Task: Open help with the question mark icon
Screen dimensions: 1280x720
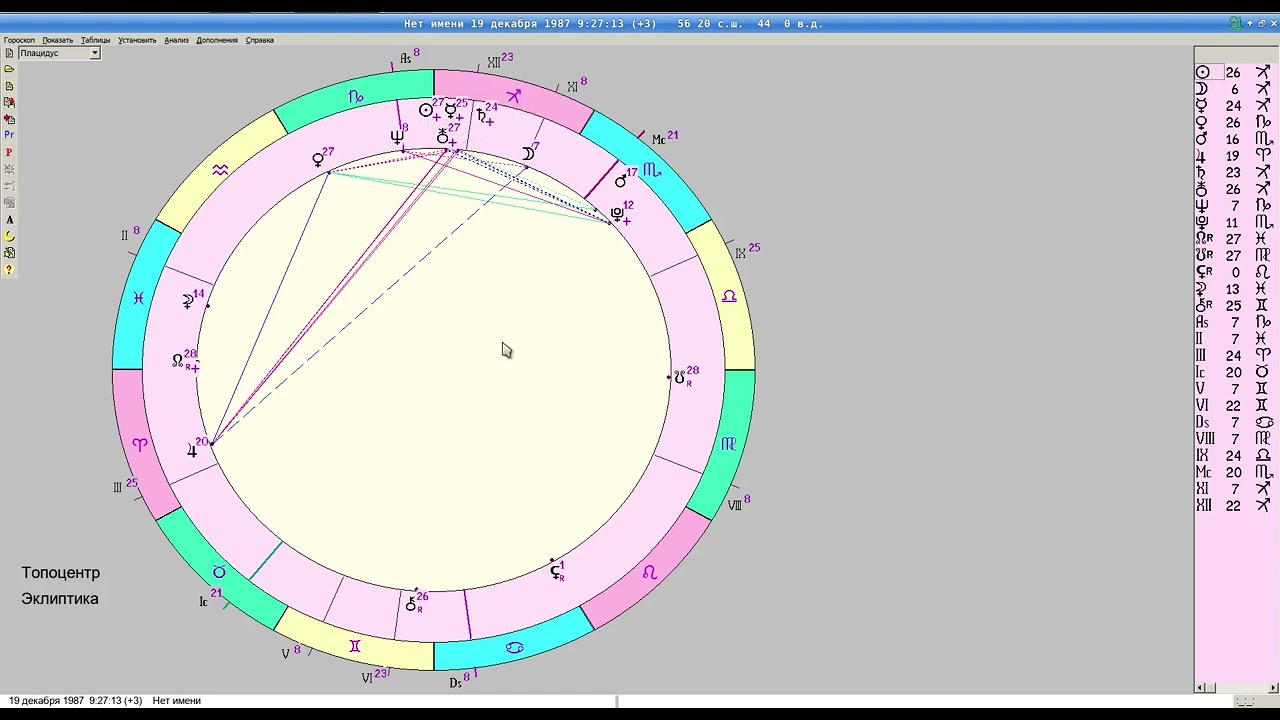Action: (x=9, y=270)
